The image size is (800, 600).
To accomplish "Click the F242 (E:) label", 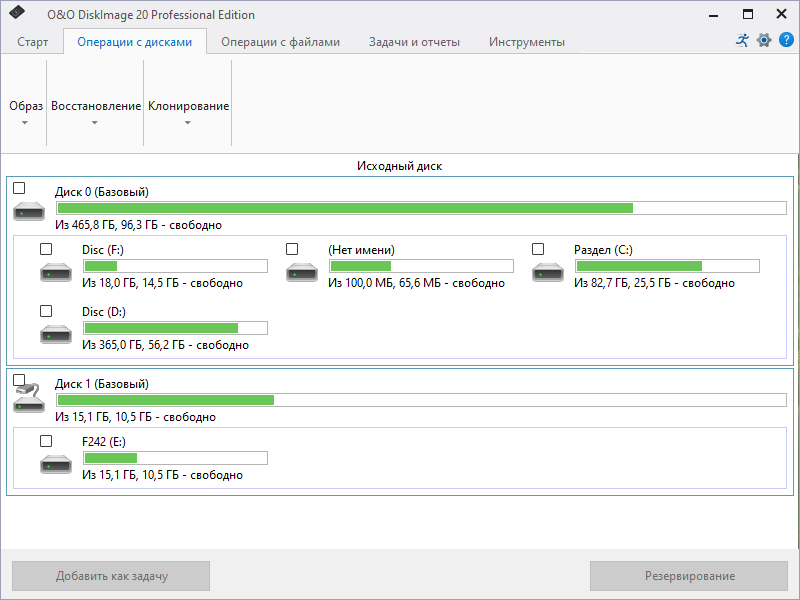I will [x=104, y=442].
